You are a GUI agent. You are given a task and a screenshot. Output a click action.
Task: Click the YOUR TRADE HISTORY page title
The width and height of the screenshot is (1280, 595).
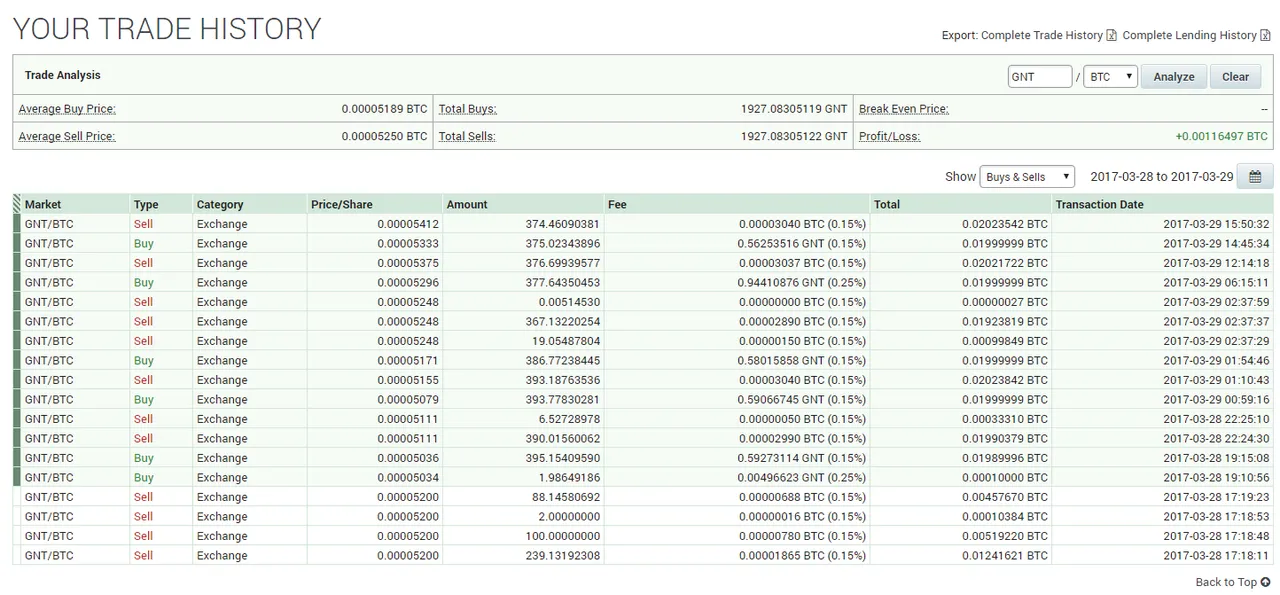point(167,29)
